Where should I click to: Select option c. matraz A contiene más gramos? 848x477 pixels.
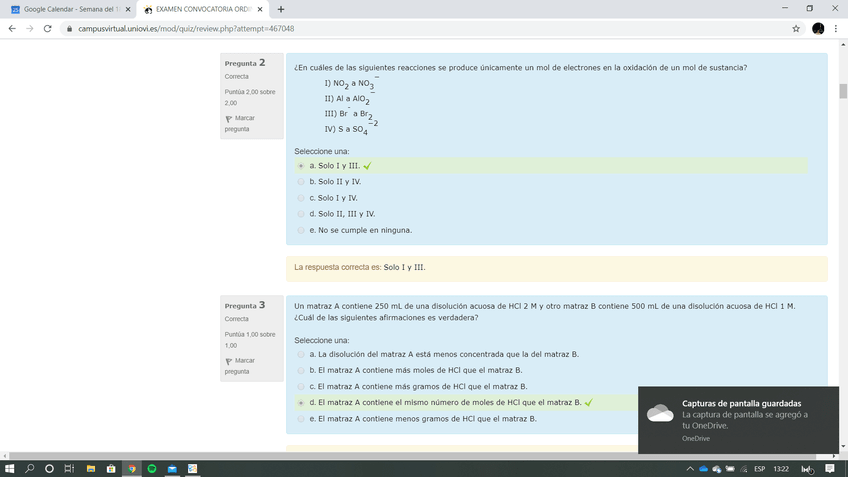[x=301, y=387]
